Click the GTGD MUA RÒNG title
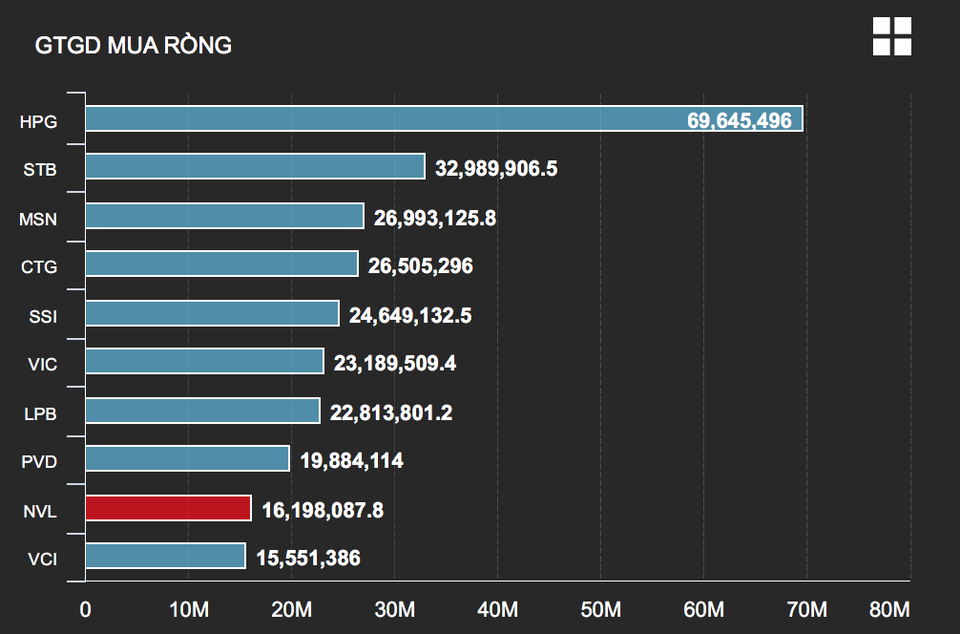This screenshot has height=634, width=960. click(x=133, y=45)
